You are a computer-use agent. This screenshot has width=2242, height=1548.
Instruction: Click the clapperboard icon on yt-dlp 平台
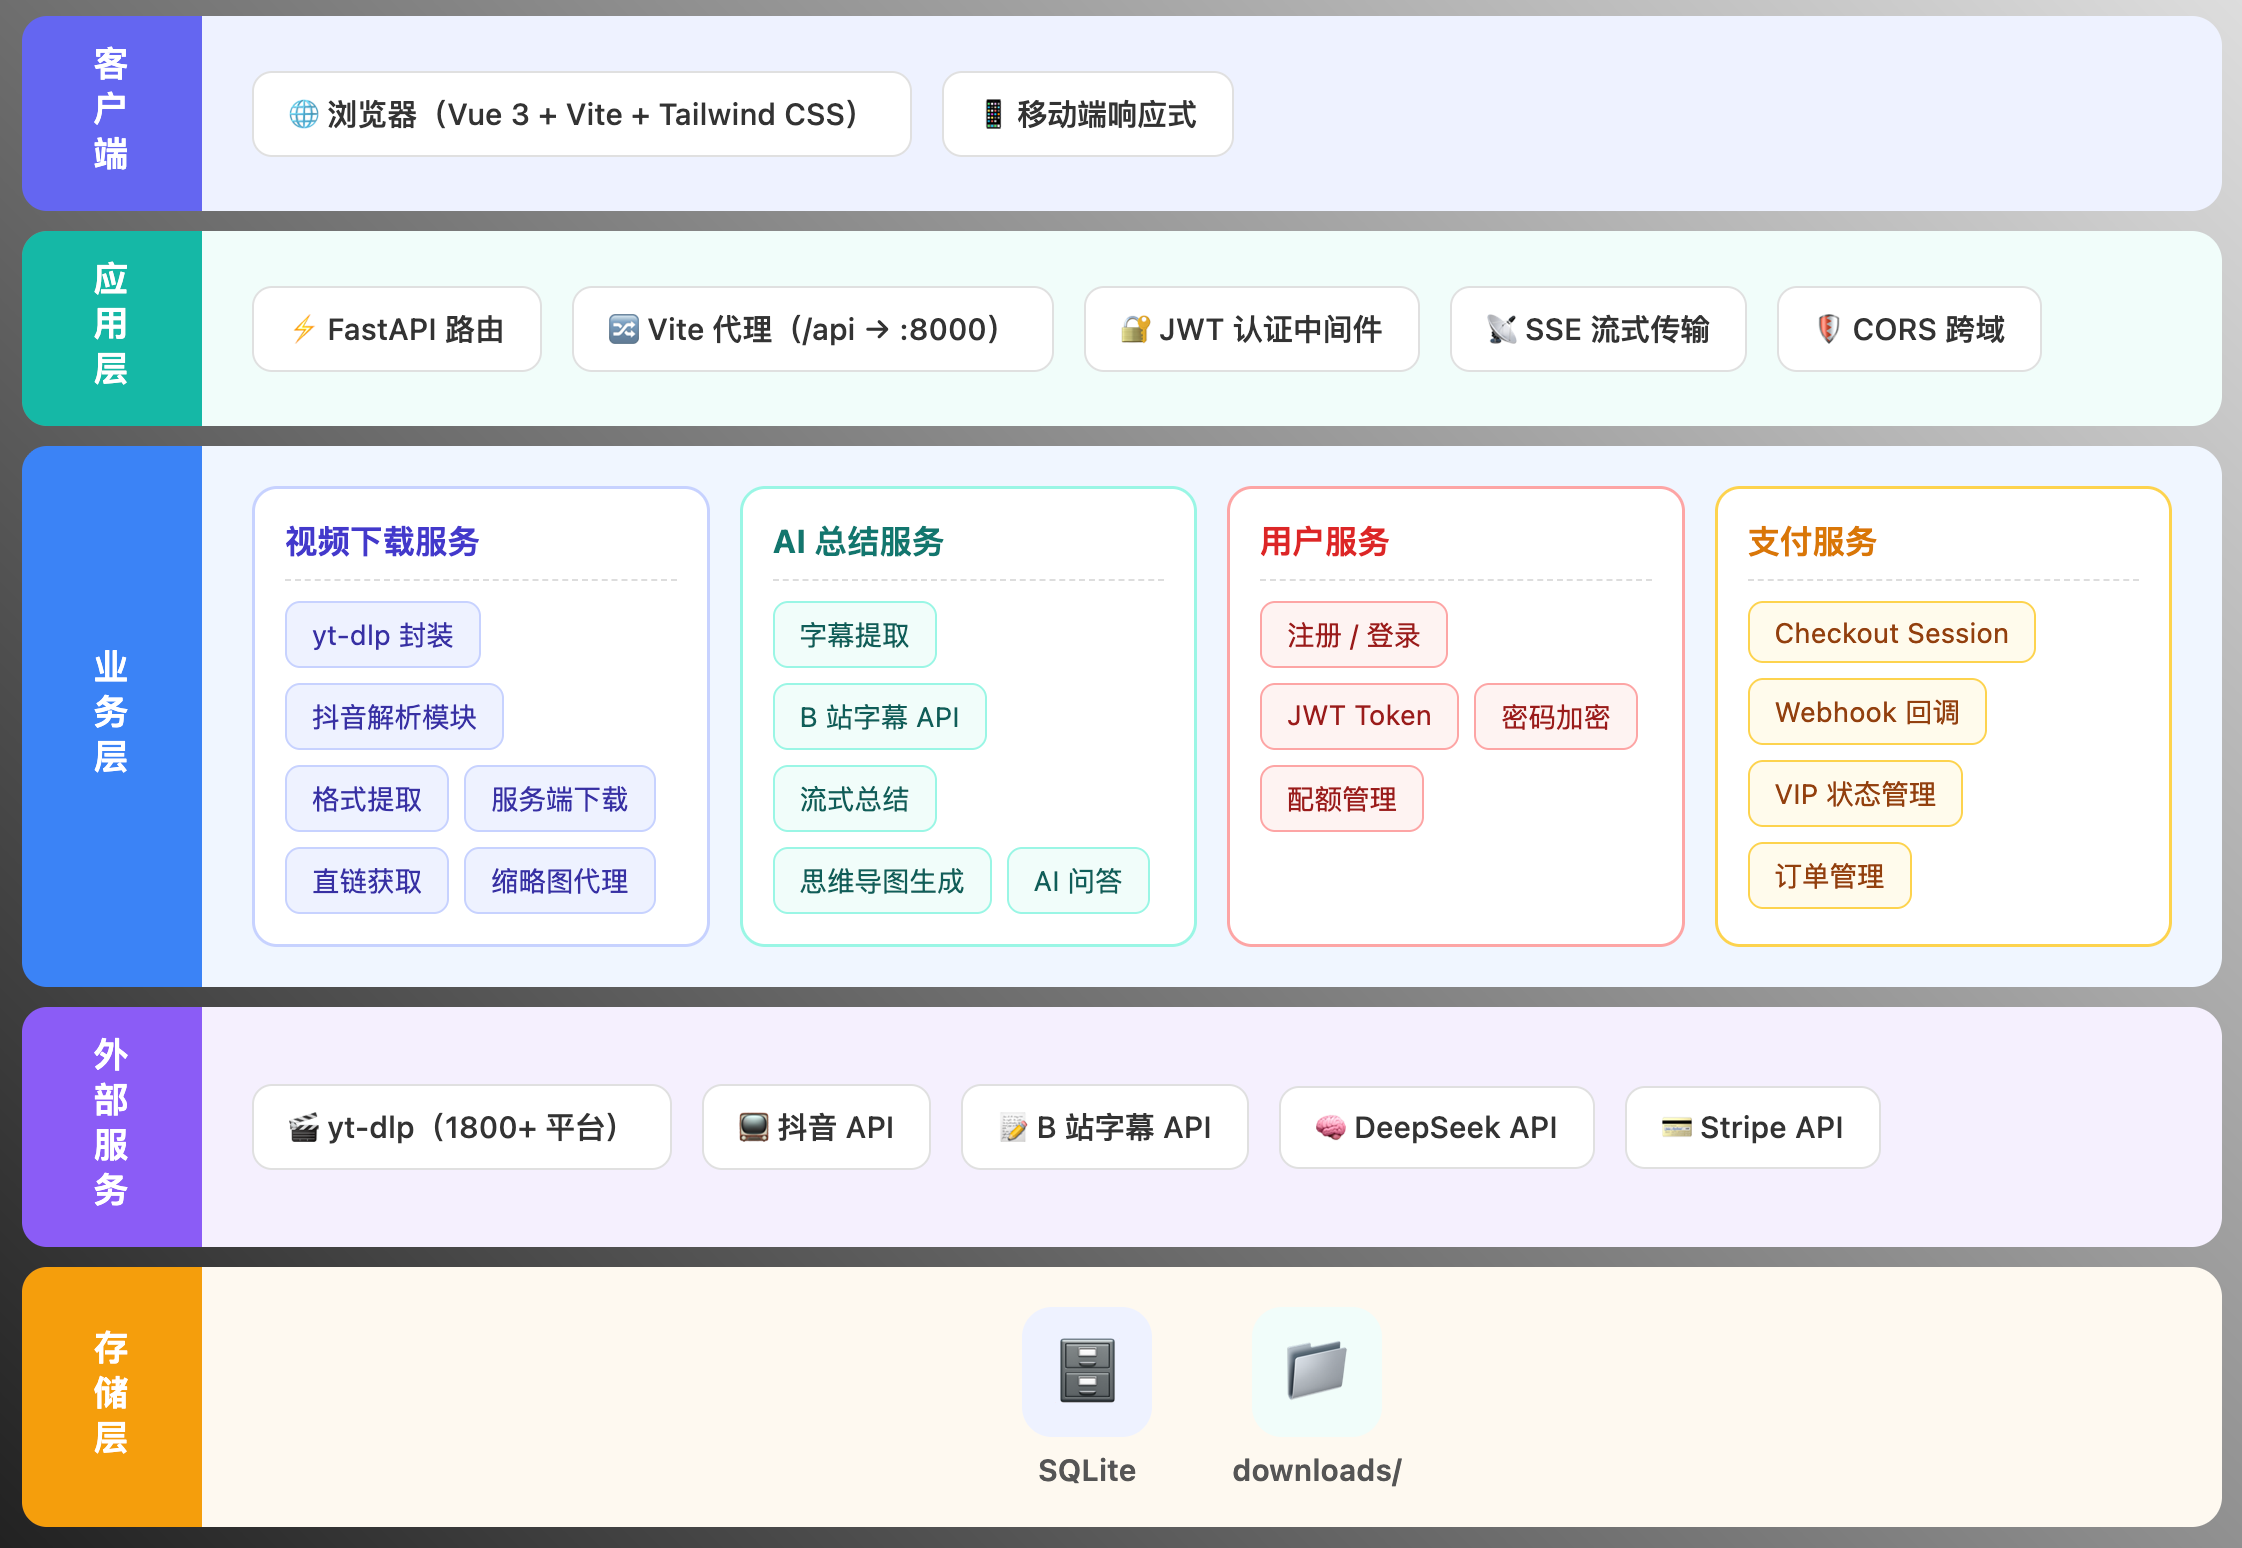point(304,1128)
